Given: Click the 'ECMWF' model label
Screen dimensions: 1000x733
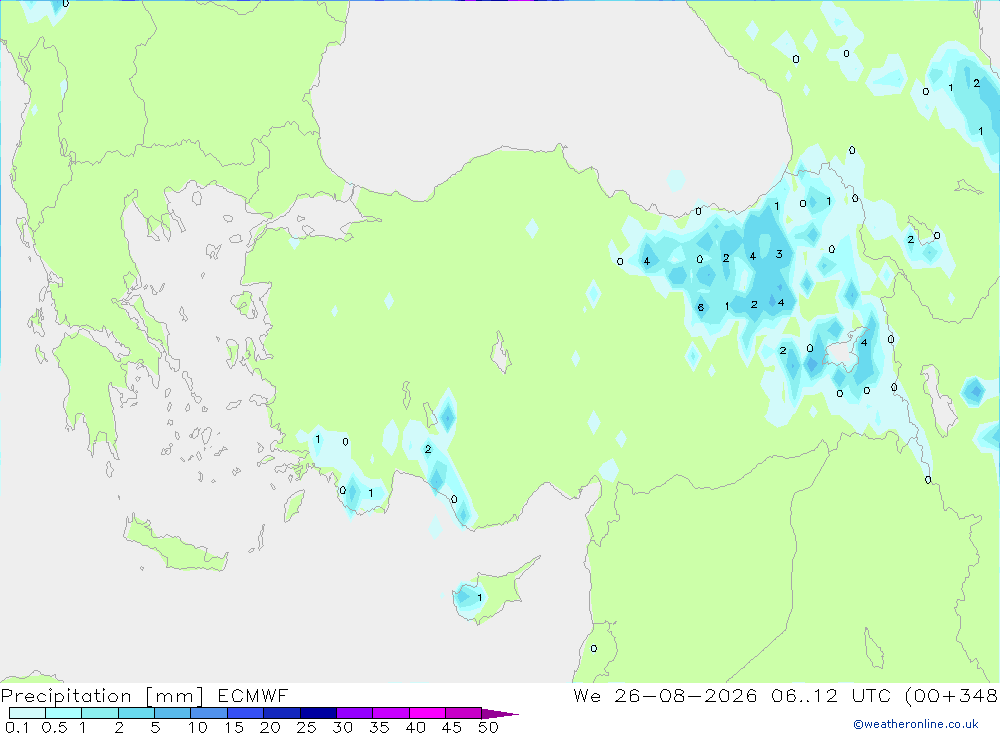Looking at the screenshot, I should click(253, 696).
